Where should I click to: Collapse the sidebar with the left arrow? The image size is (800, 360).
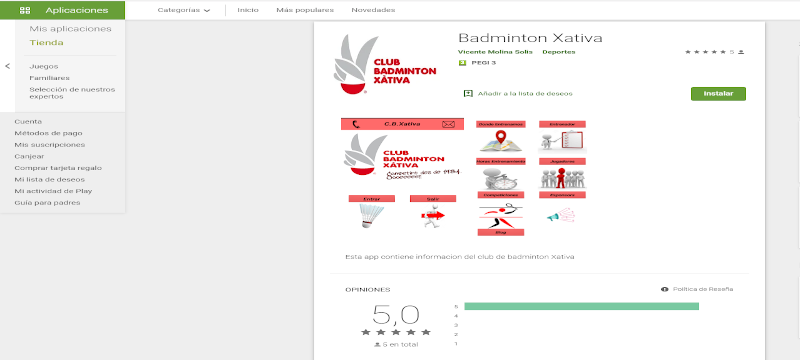tap(7, 66)
